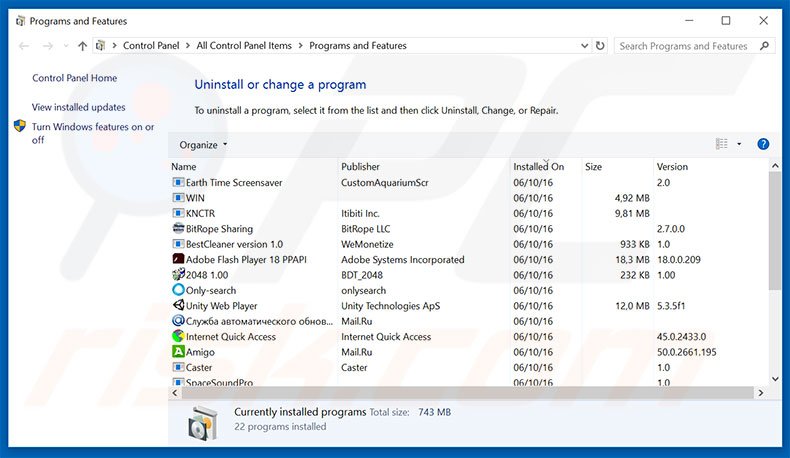
Task: Click the Control Panel address bar icon
Action: 100,45
